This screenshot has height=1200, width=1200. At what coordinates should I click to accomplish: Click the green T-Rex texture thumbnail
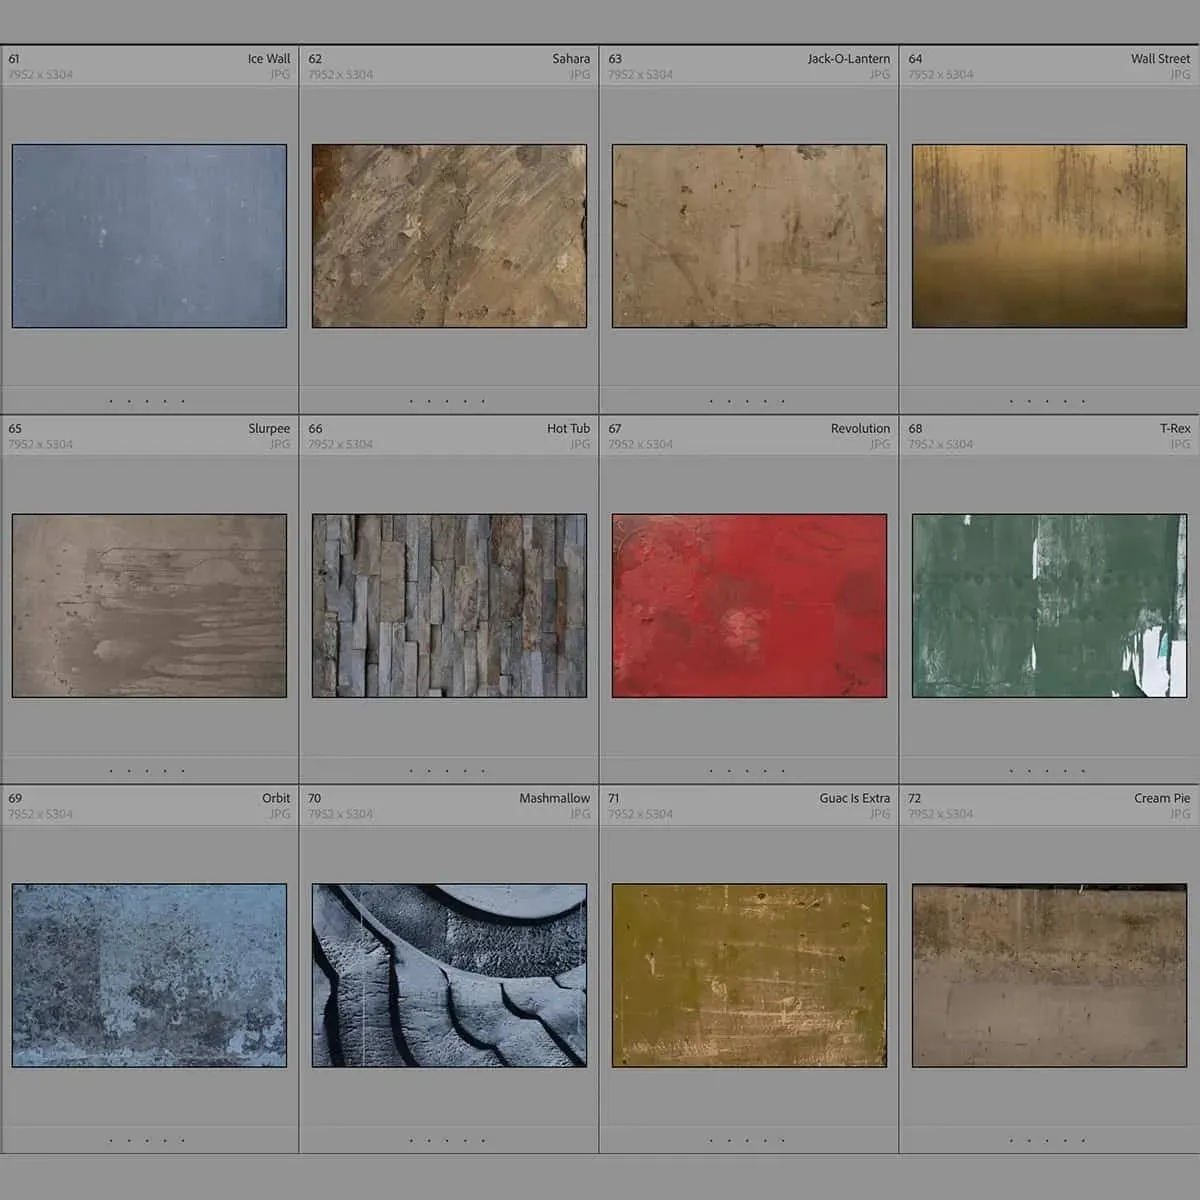pyautogui.click(x=1049, y=606)
